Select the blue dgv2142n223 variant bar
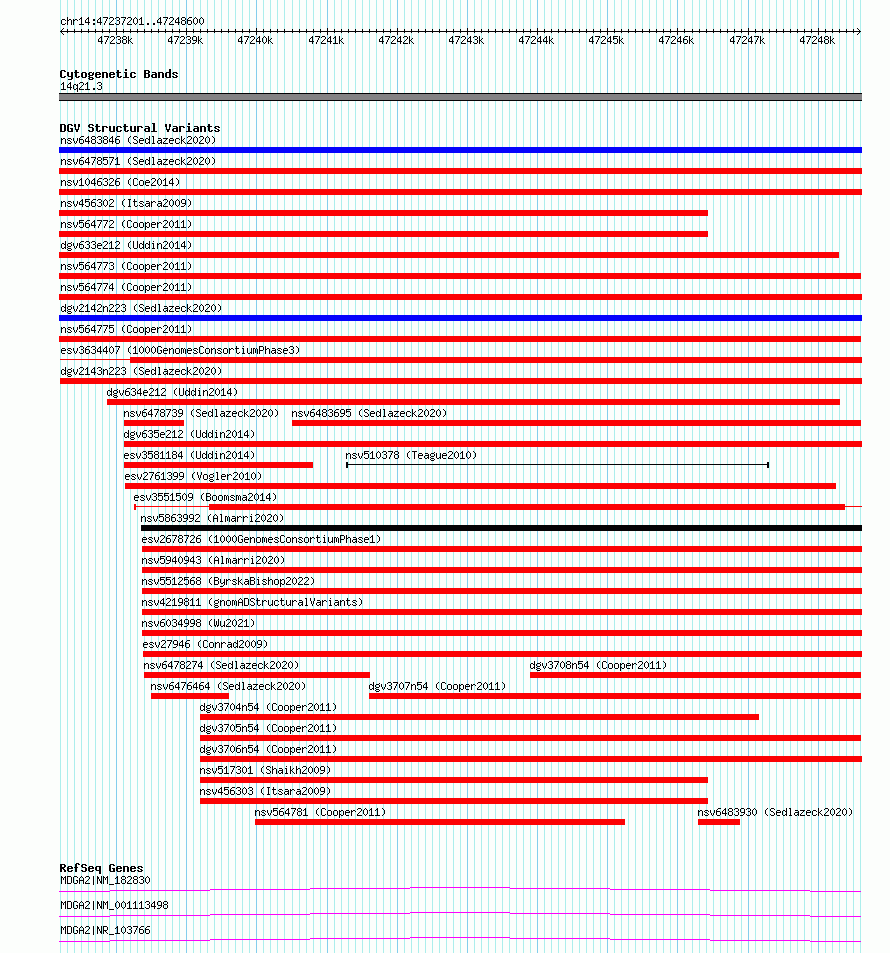The image size is (890, 953). (460, 318)
